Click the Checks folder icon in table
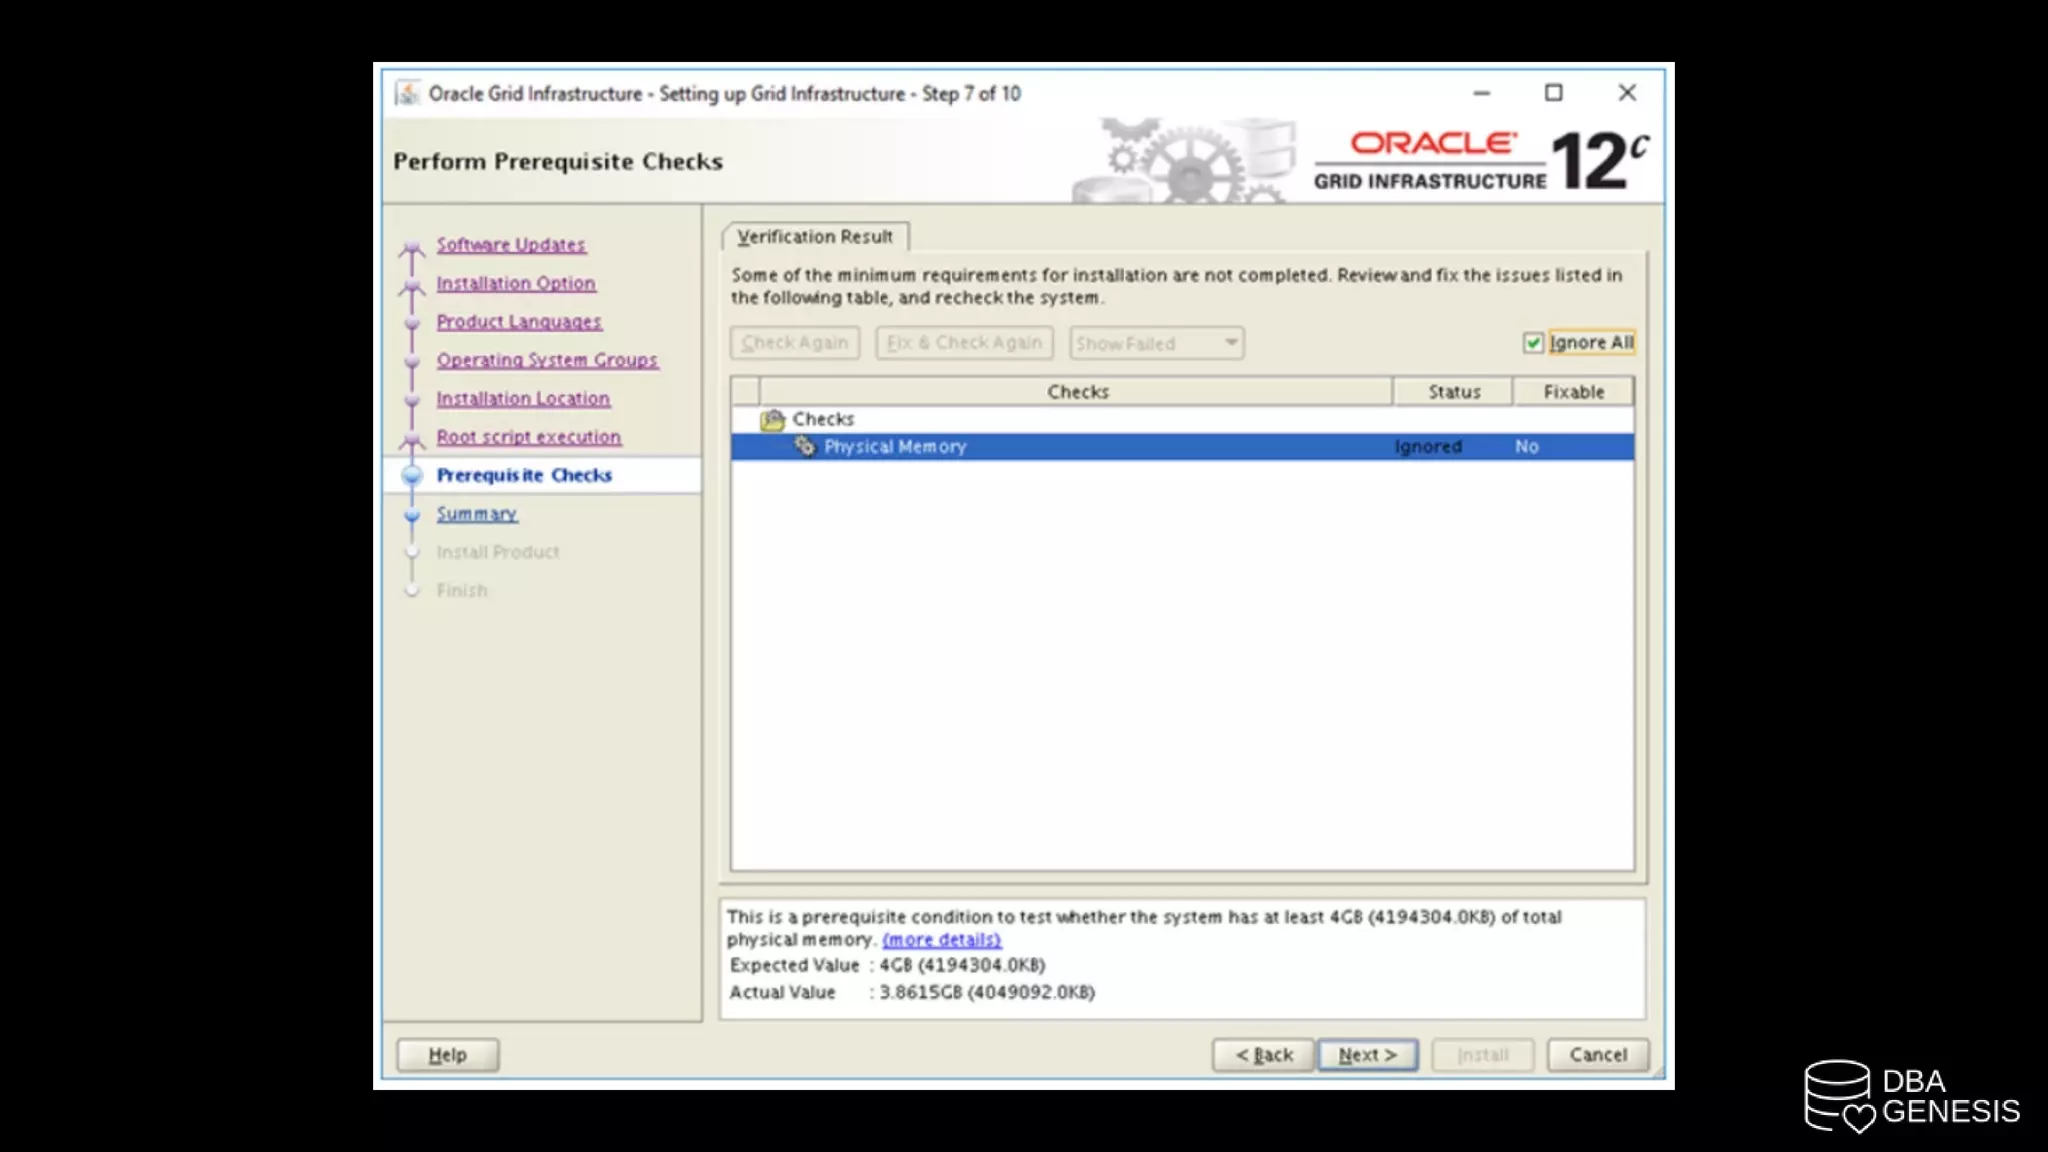Viewport: 2048px width, 1152px height. 772,419
